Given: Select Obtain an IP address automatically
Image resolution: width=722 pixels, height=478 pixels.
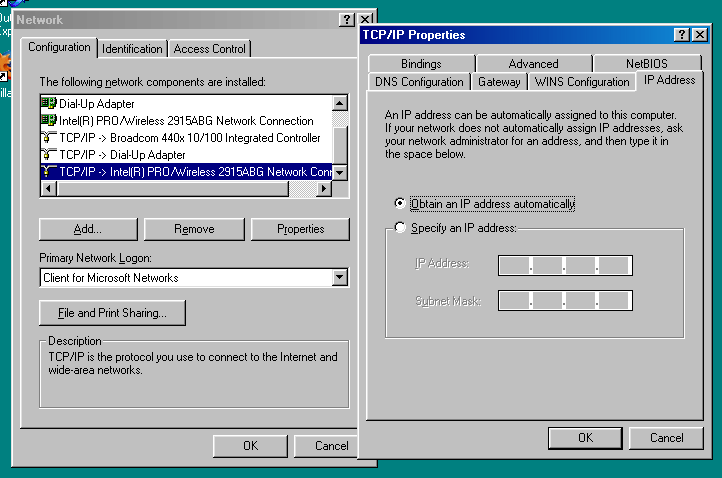Looking at the screenshot, I should pos(400,204).
